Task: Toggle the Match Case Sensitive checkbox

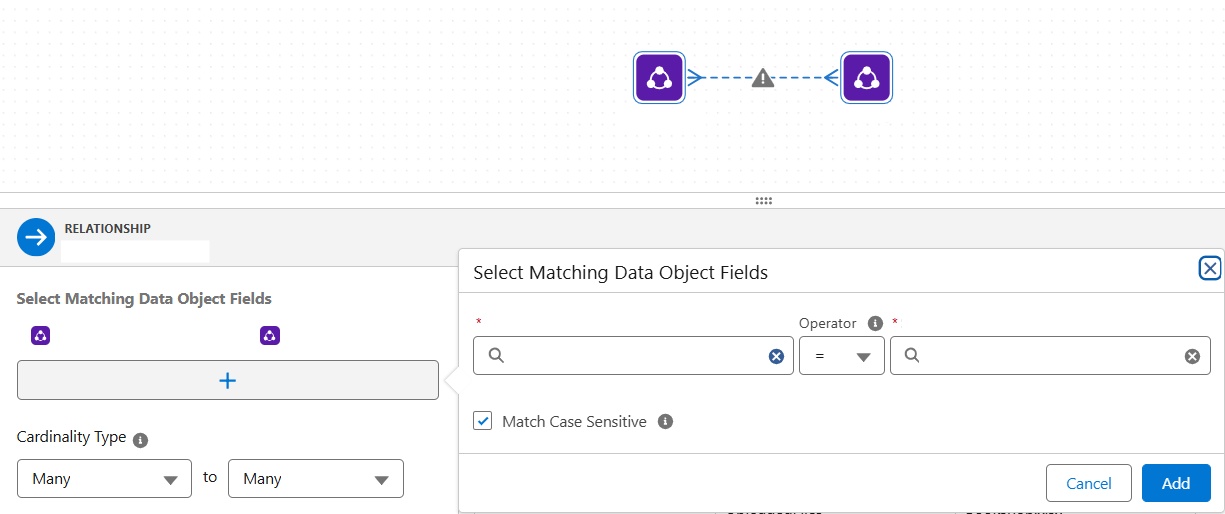Action: [483, 421]
